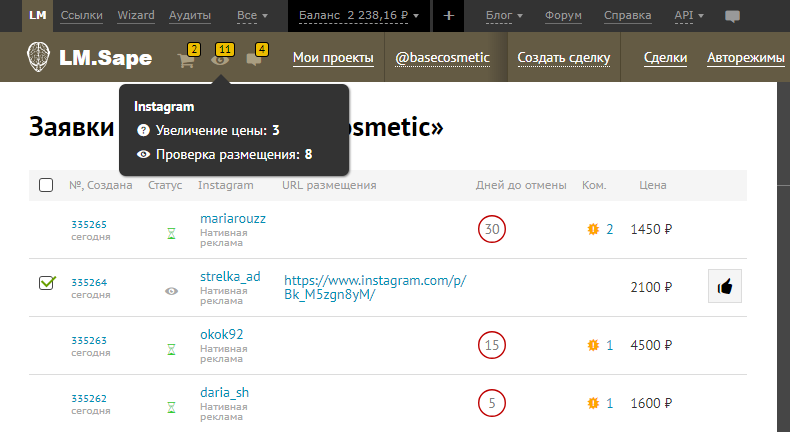The width and height of the screenshot is (790, 432).
Task: Expand the Все dropdown in top bar
Action: pyautogui.click(x=252, y=16)
